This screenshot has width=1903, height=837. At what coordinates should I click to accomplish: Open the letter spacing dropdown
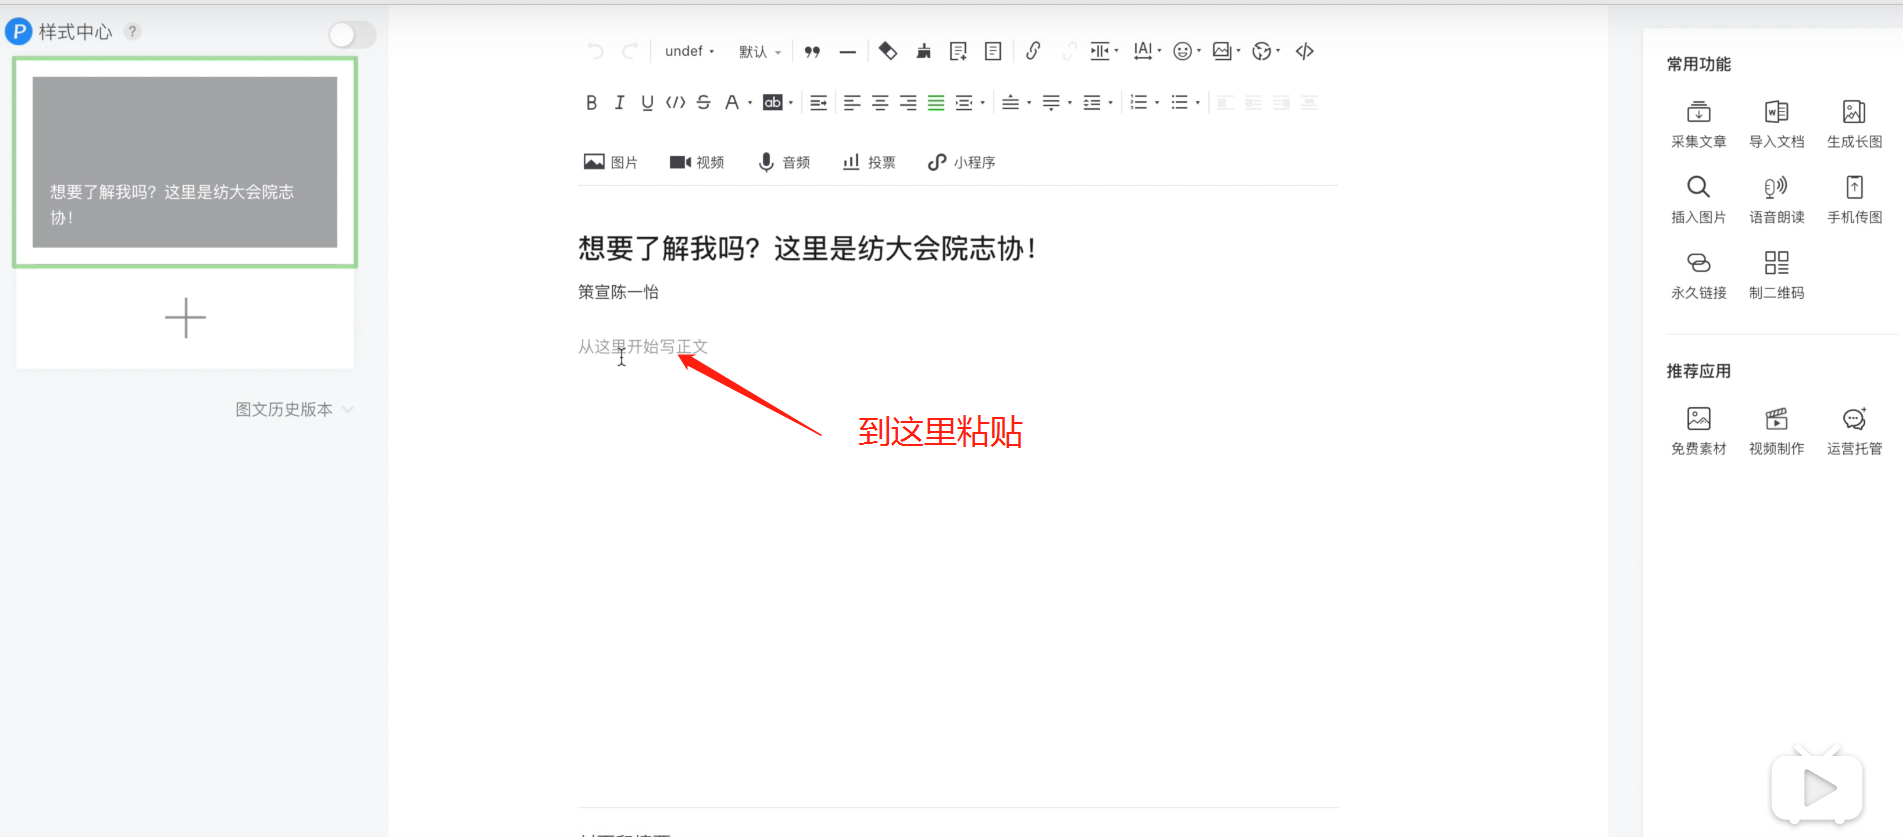1147,51
